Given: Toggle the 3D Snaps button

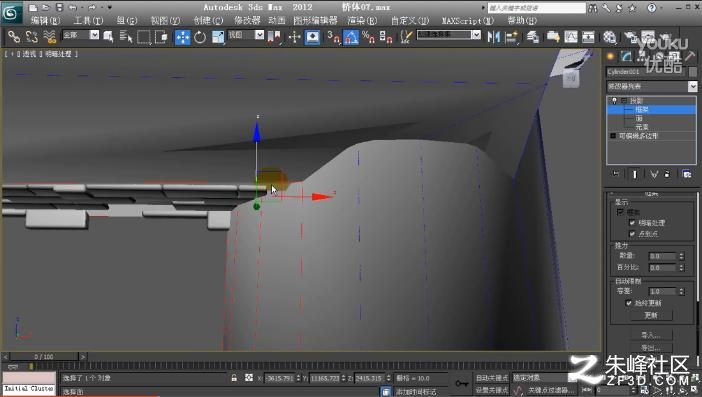Looking at the screenshot, I should [x=333, y=37].
